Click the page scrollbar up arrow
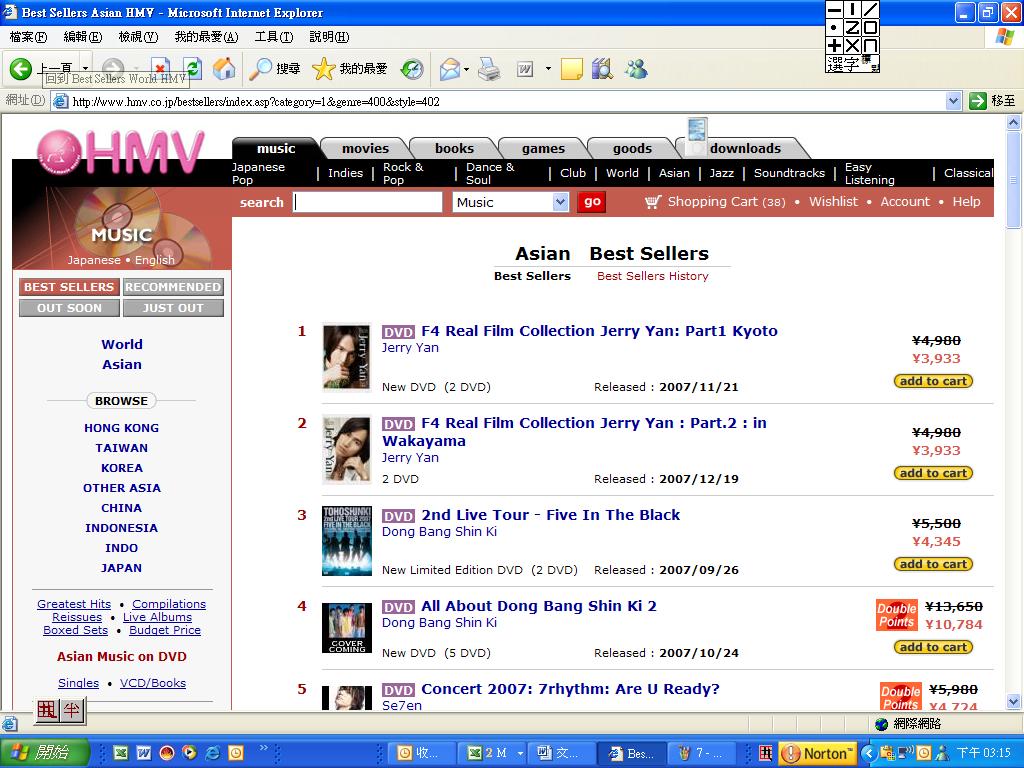This screenshot has width=1024, height=768. click(x=1013, y=122)
